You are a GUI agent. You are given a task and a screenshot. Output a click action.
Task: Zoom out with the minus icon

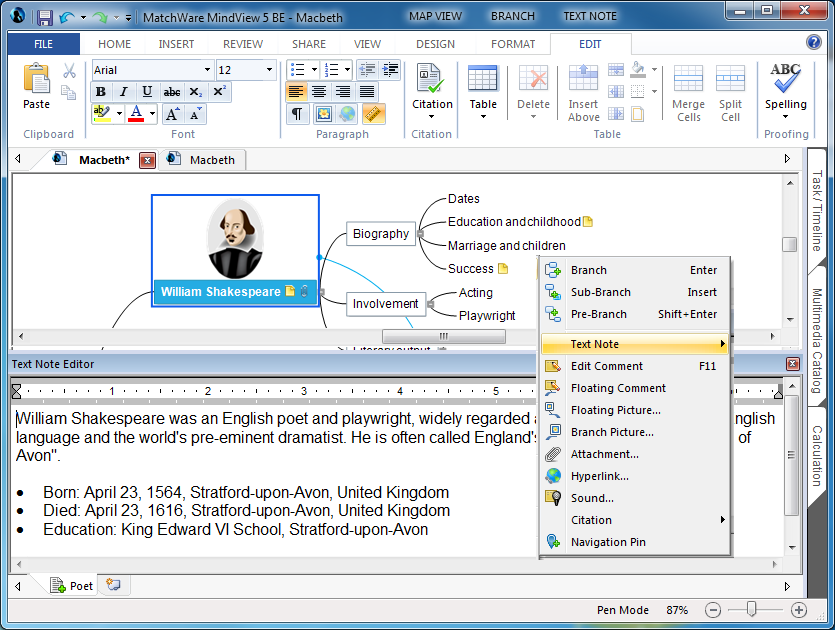713,610
